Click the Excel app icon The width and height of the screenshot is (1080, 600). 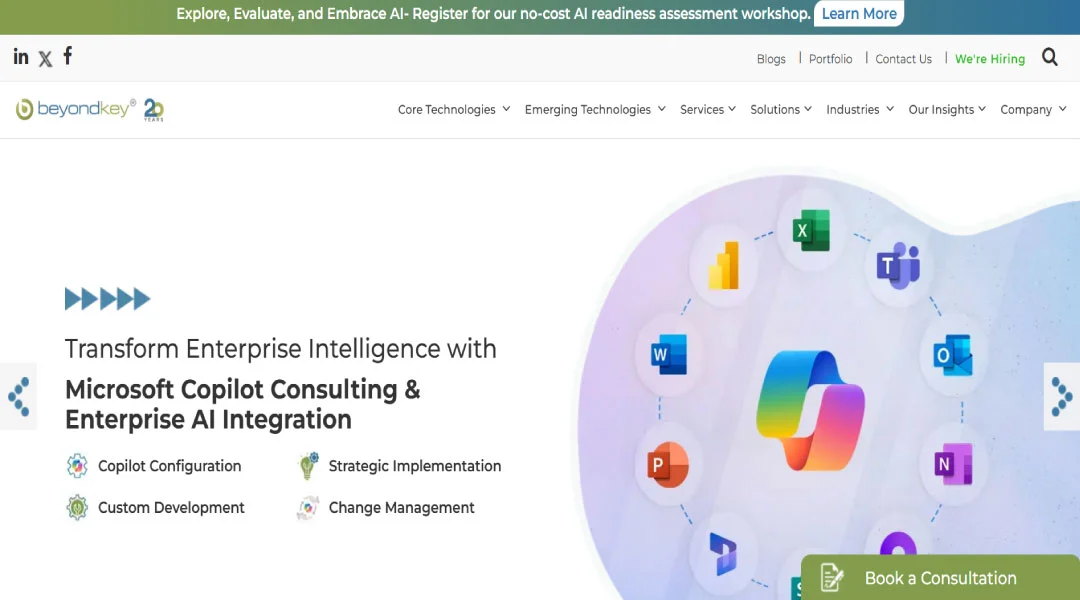click(x=810, y=231)
